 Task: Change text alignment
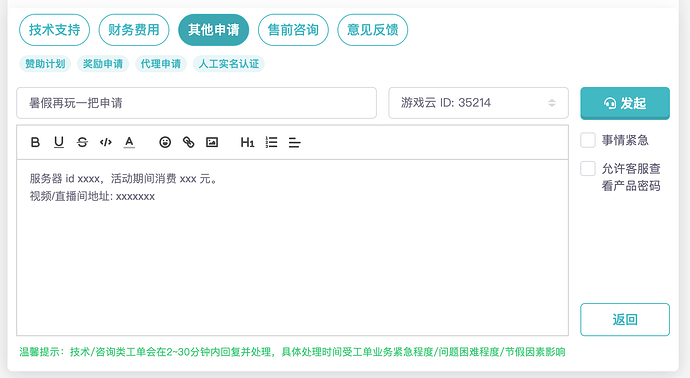point(294,142)
